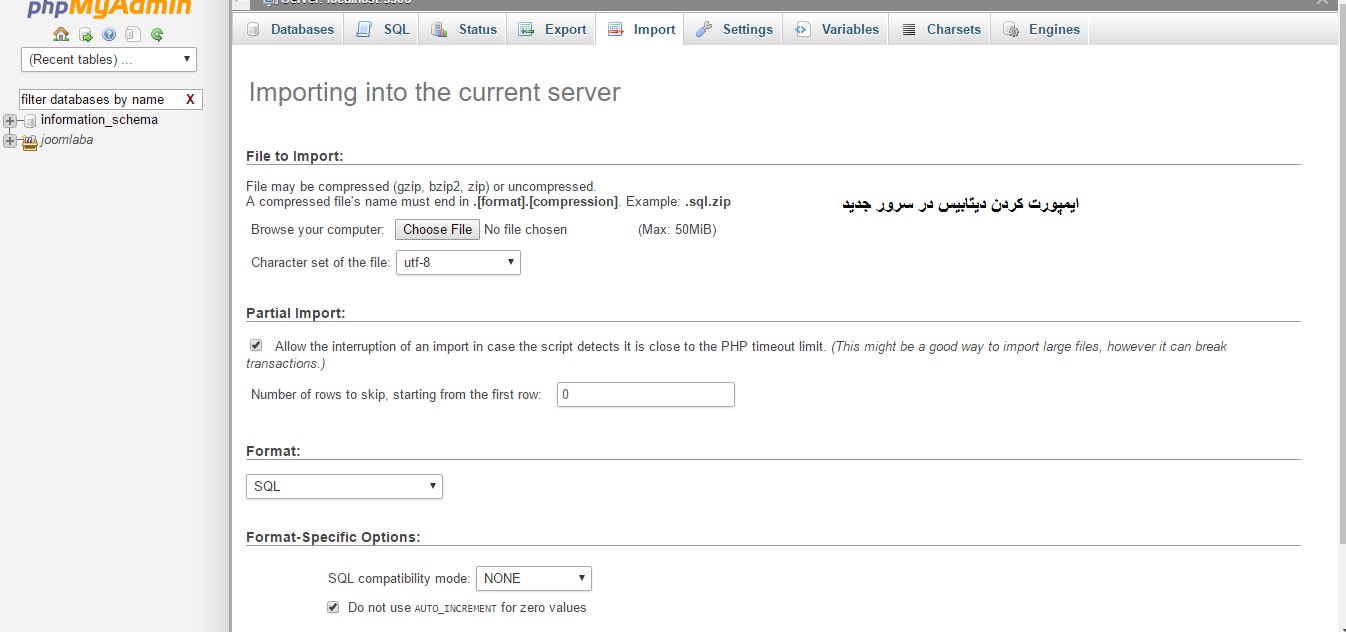1346x632 pixels.
Task: Open the Charsets tab
Action: [940, 29]
